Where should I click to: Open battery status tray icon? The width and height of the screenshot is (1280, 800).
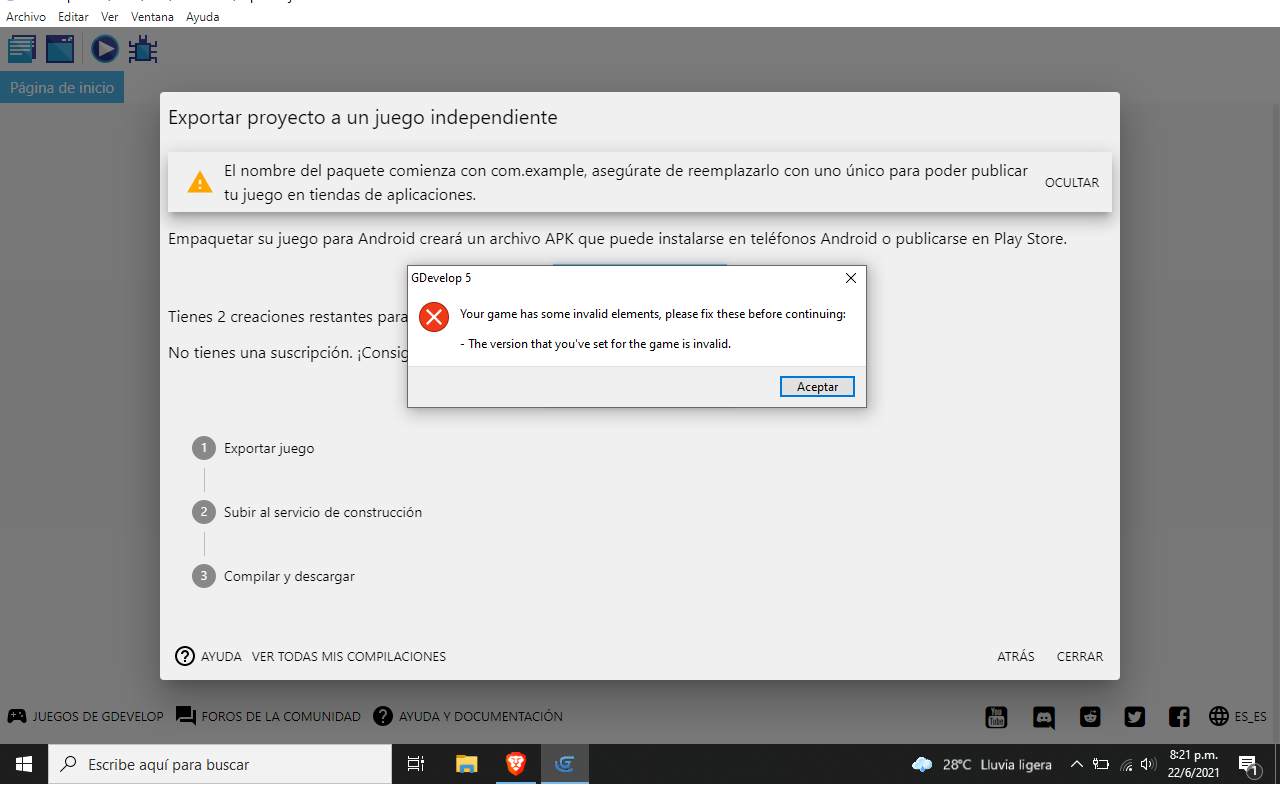[1101, 764]
